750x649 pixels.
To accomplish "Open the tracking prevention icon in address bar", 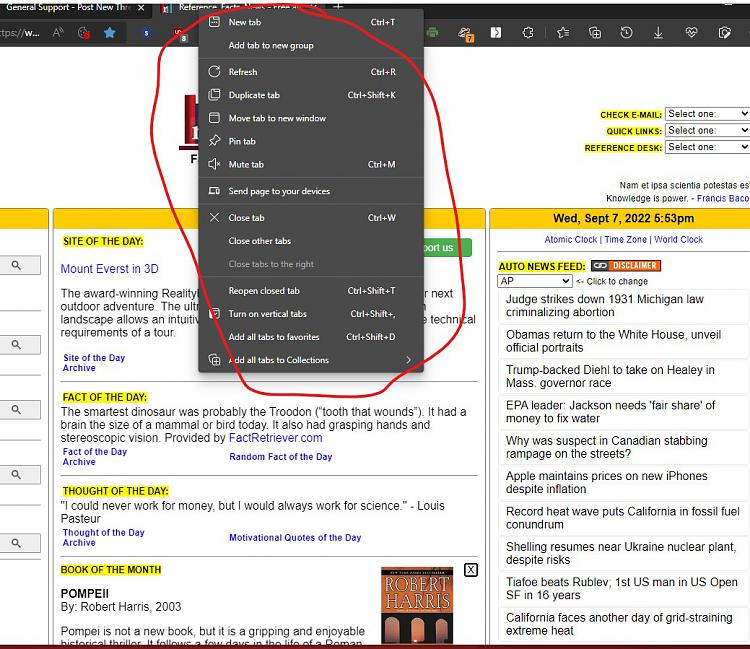I will point(84,33).
